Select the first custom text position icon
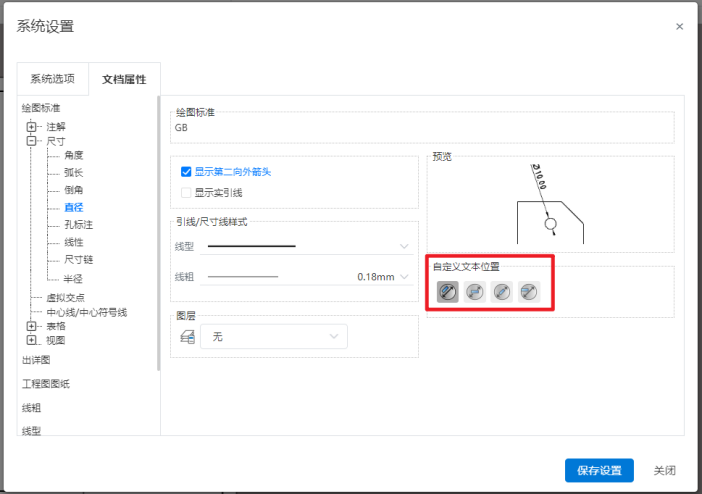702x494 pixels. [448, 292]
